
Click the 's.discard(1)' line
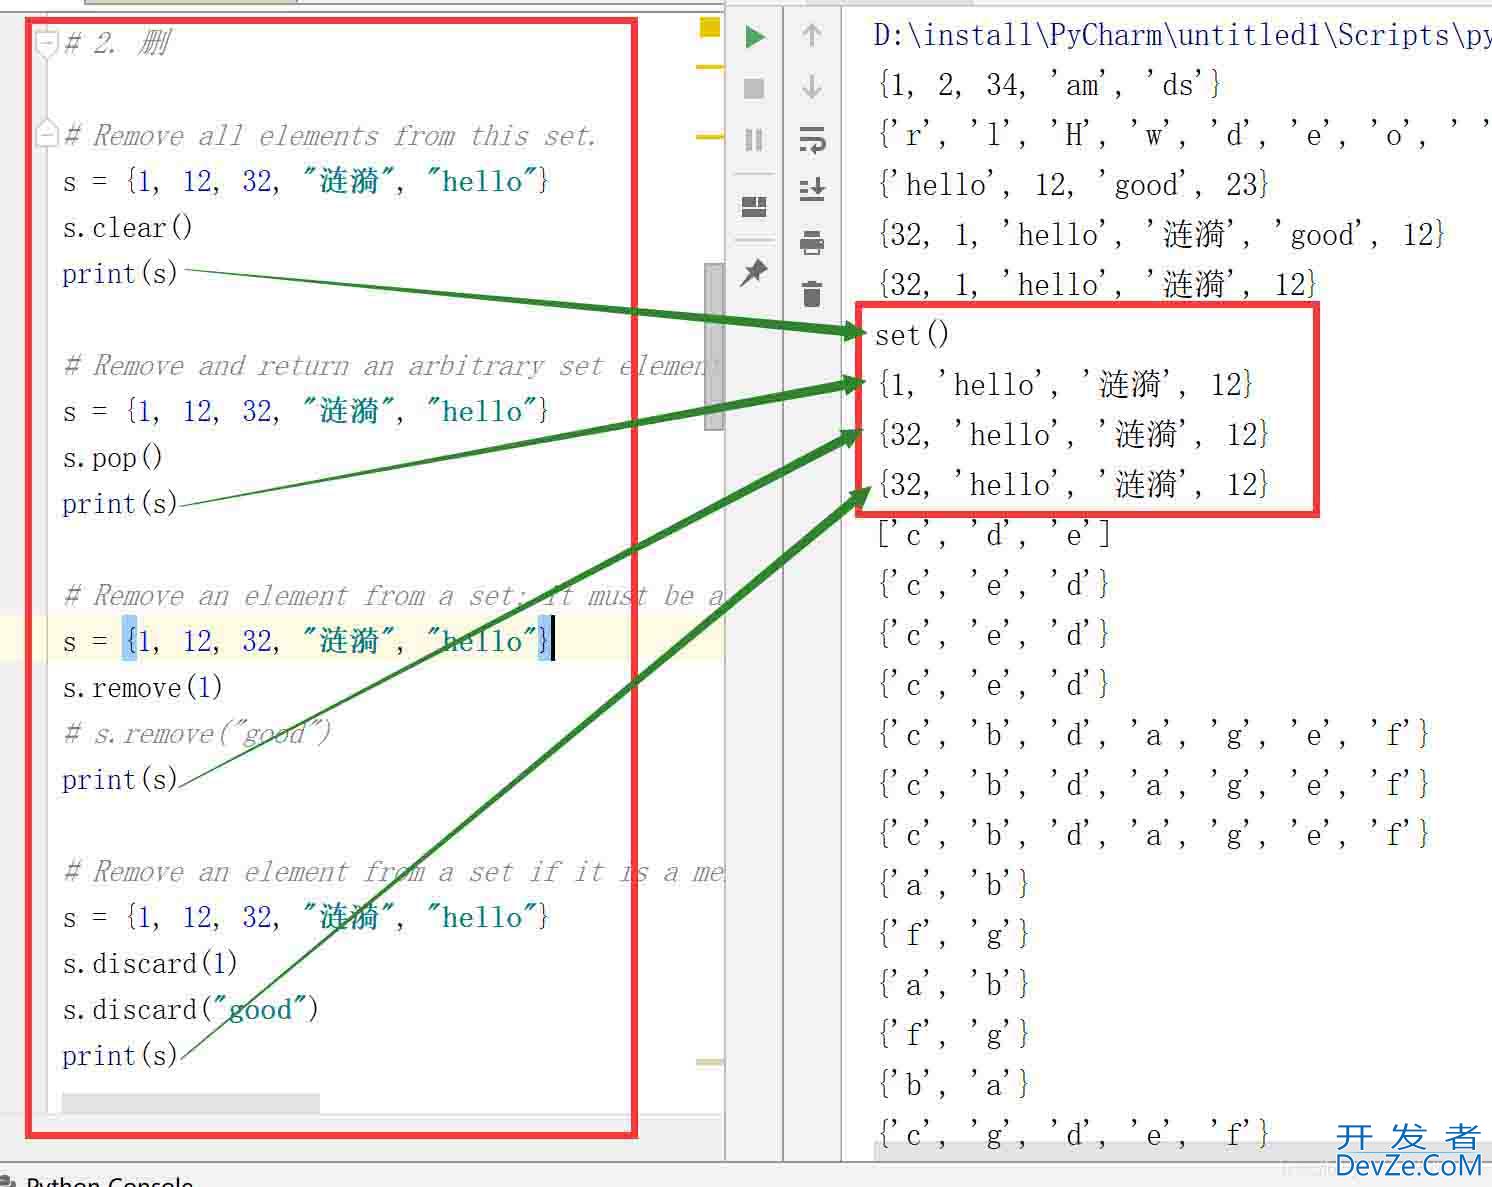coord(150,964)
